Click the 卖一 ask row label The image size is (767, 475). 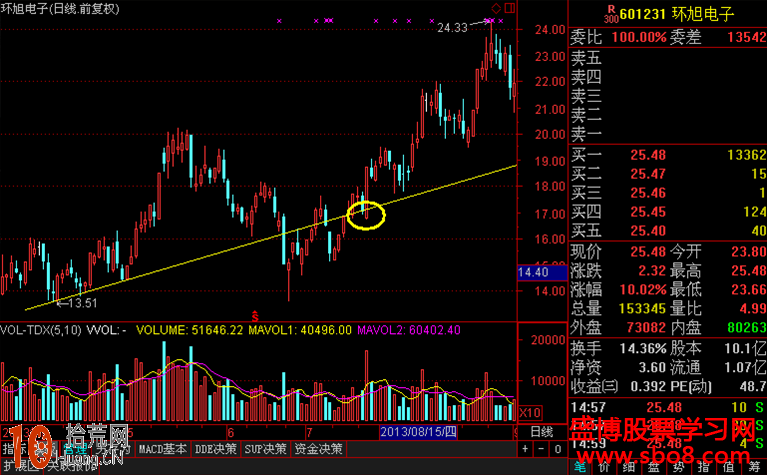586,133
